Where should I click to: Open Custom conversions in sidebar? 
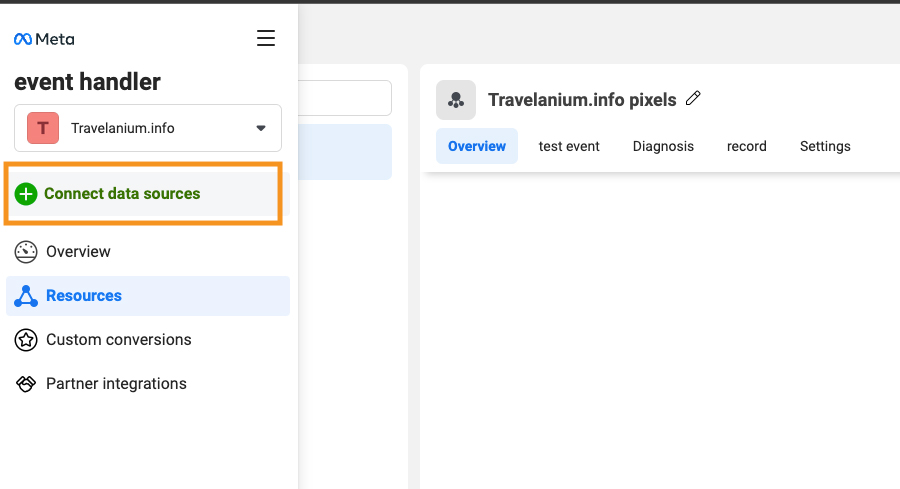(118, 340)
